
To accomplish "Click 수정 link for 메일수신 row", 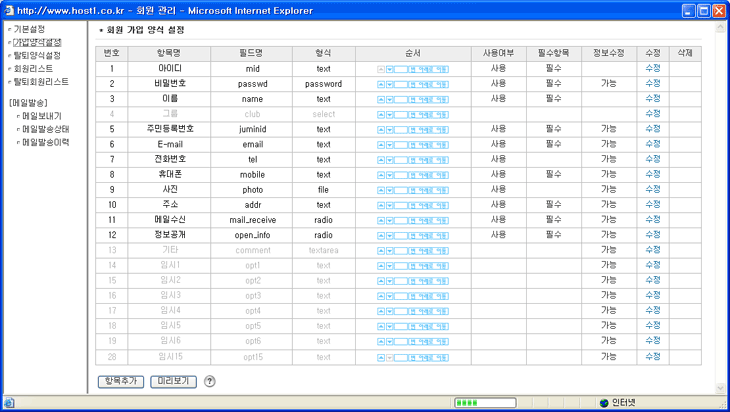I will click(x=653, y=219).
